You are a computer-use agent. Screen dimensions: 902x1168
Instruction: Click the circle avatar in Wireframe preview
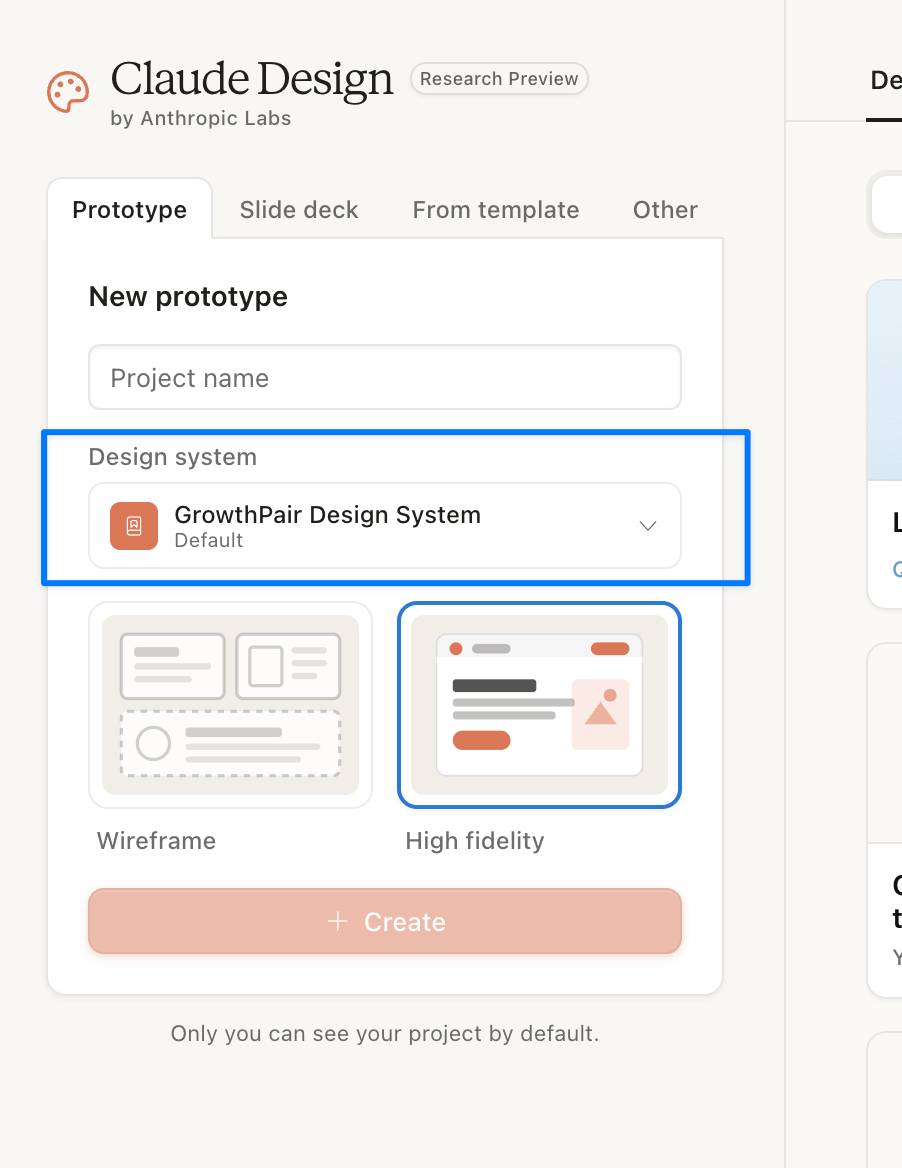[153, 743]
